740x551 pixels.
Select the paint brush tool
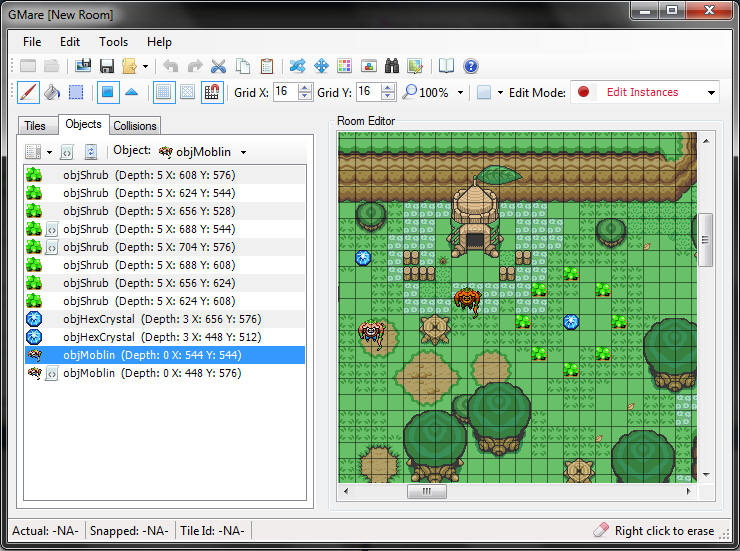click(29, 93)
